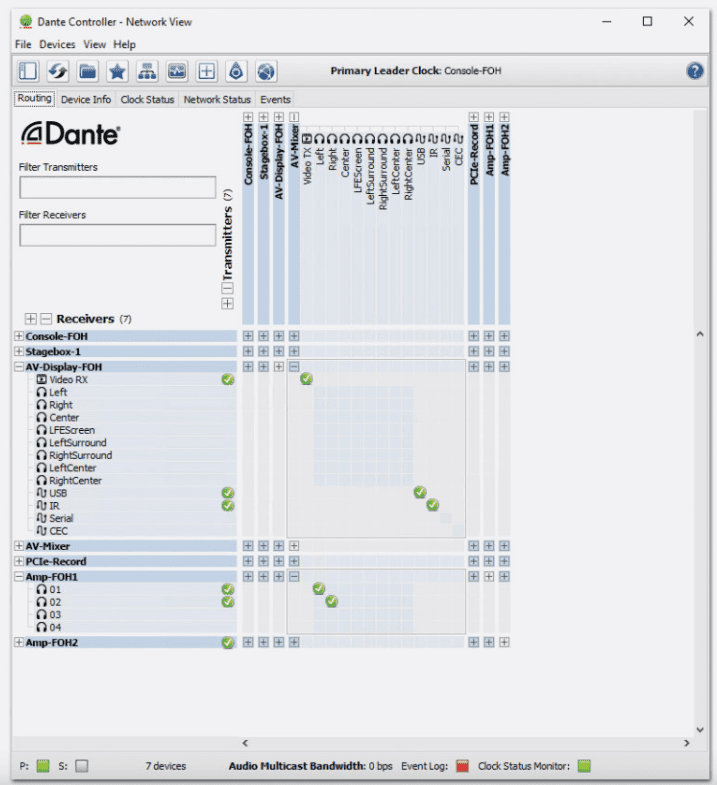The image size is (717, 785).
Task: Collapse the AV-Mixer transmitter column
Action: (294, 117)
